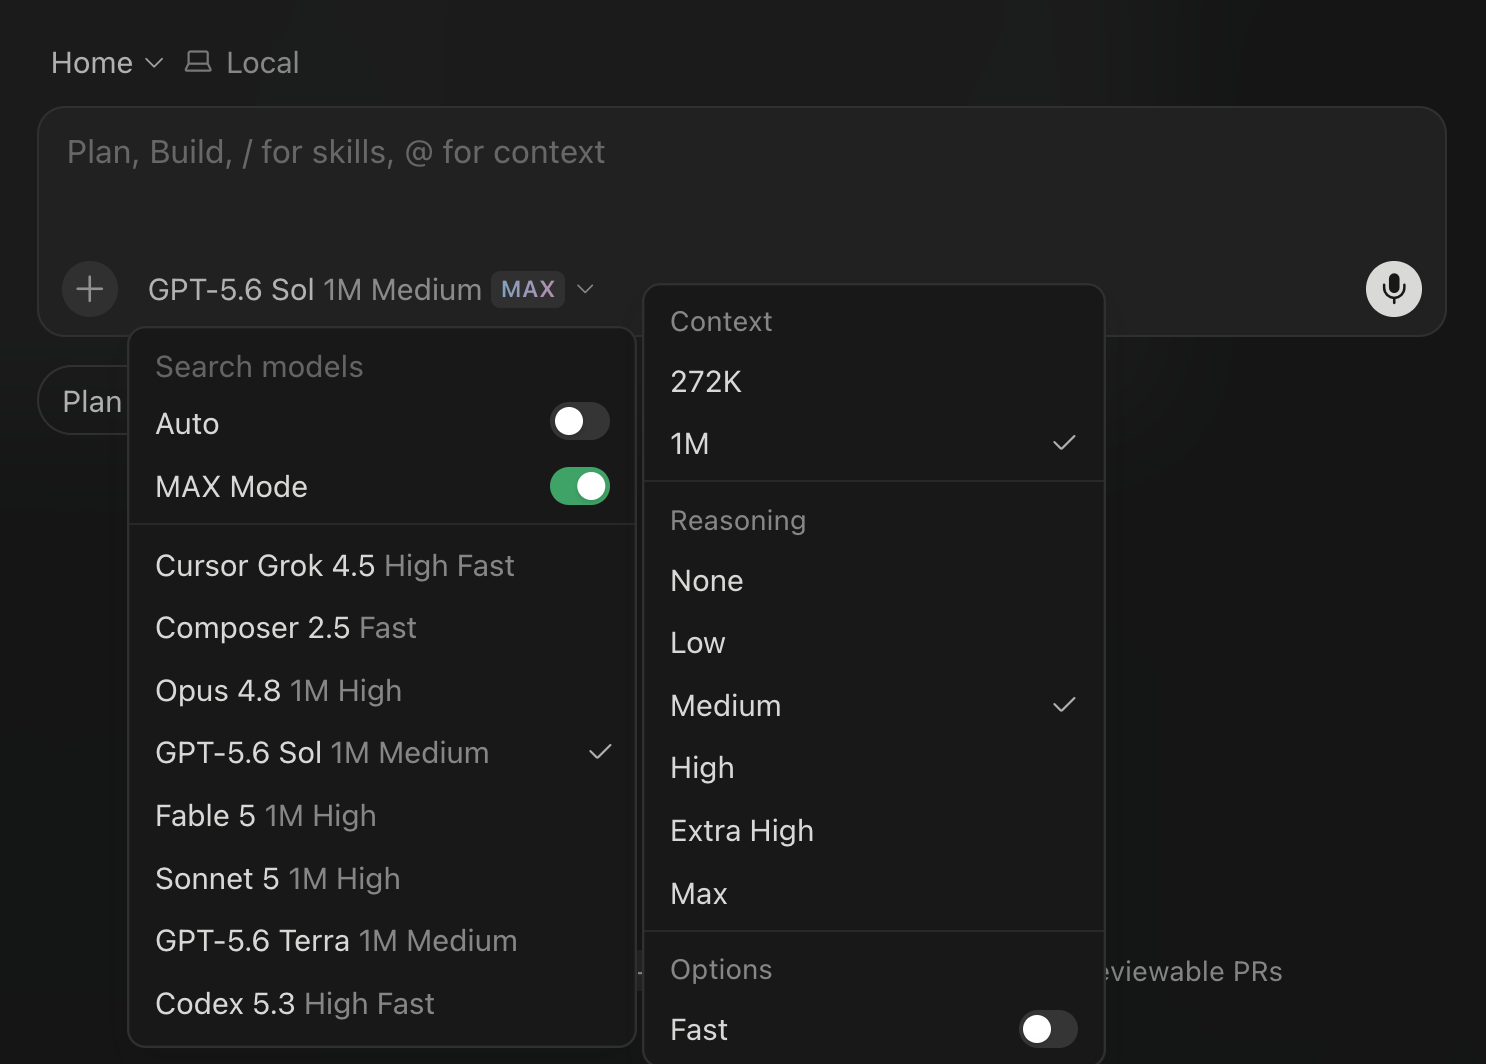Choose Fable 5 1M High model
Screen dimensions: 1486x1064
tap(382, 816)
